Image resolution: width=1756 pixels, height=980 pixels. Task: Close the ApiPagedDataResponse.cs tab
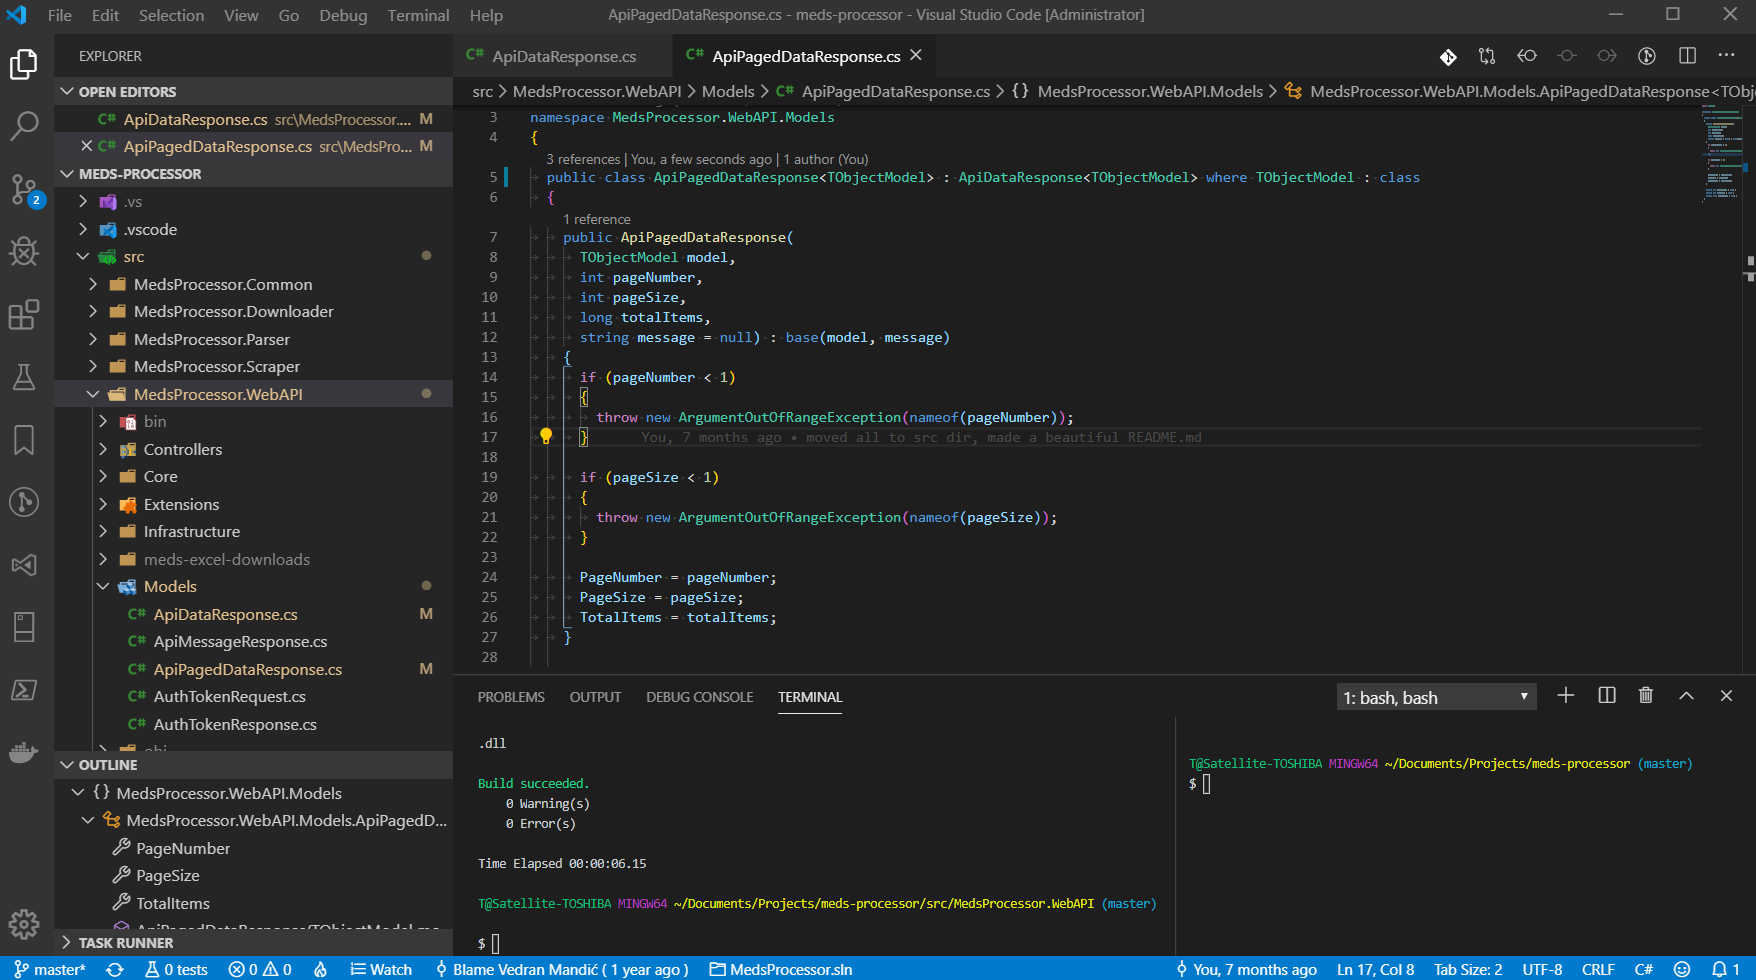[x=916, y=56]
